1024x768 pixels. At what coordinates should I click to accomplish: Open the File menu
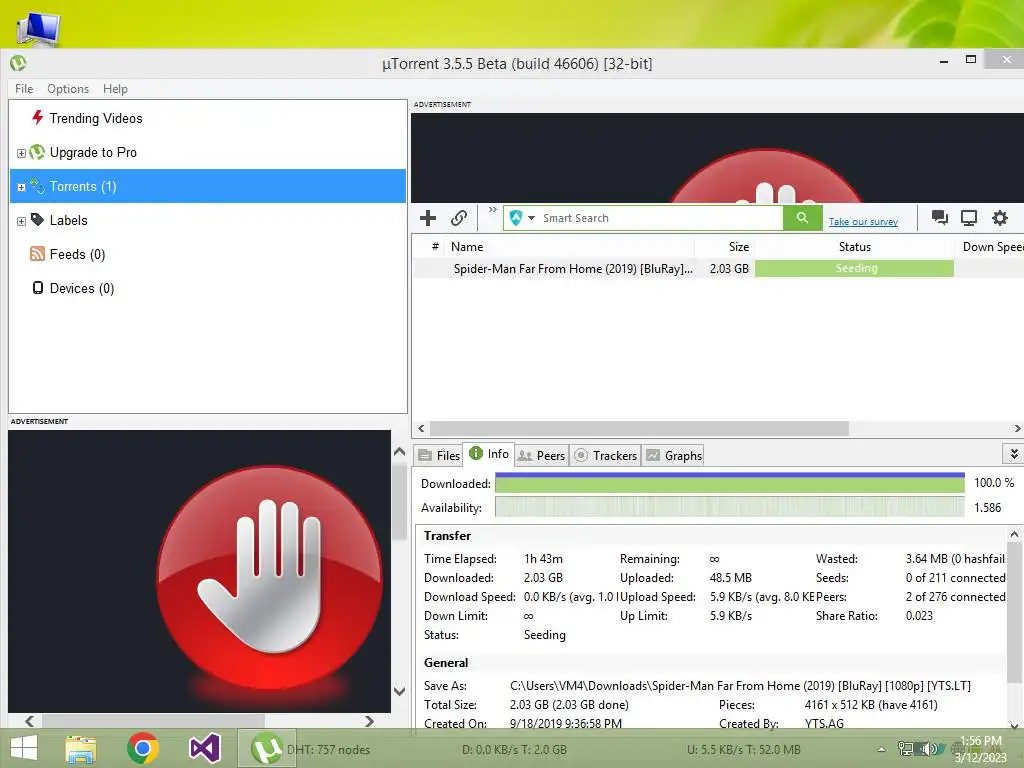tap(24, 89)
